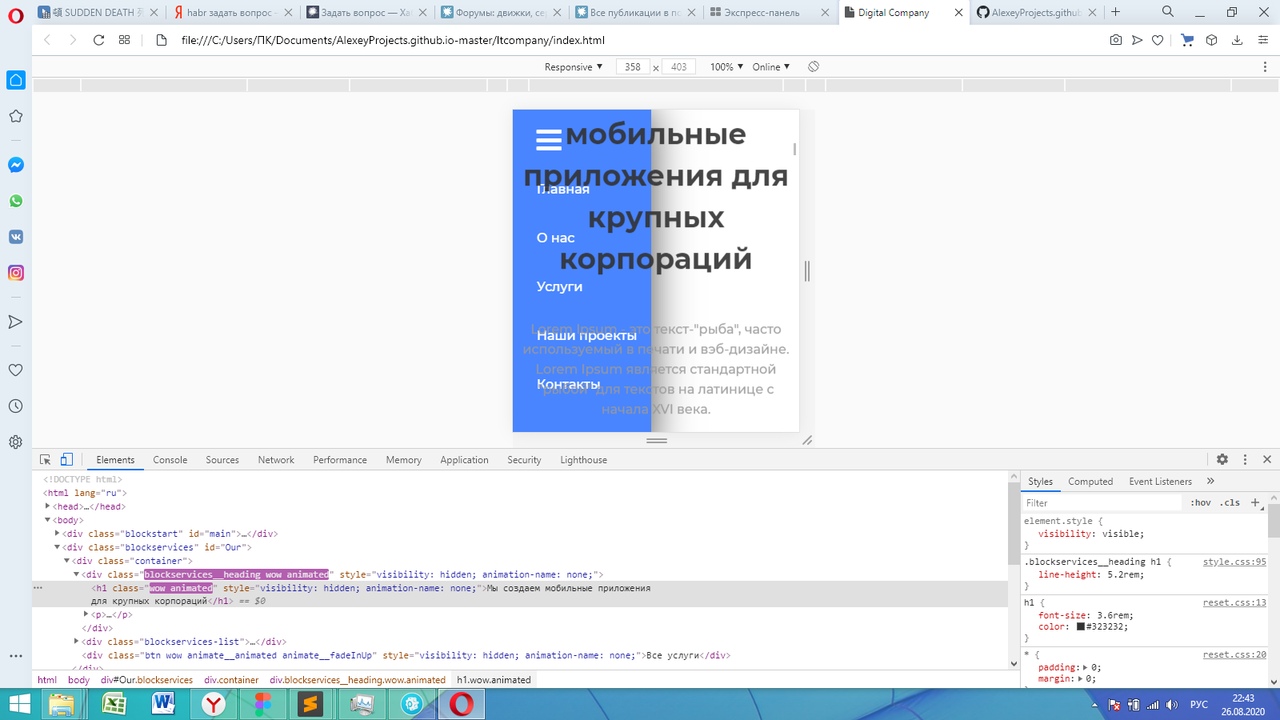
Task: Open Instagram in the sidebar
Action: [16, 273]
